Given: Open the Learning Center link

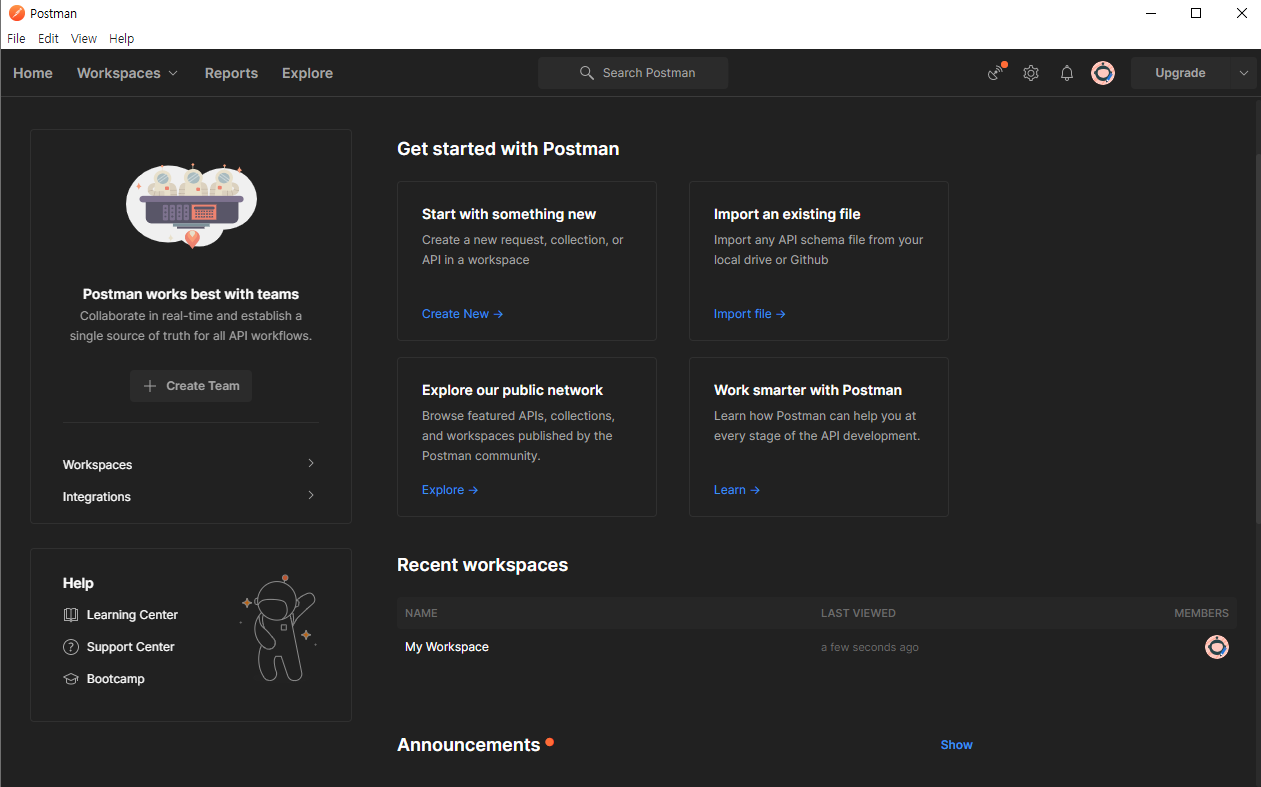Looking at the screenshot, I should [x=132, y=615].
